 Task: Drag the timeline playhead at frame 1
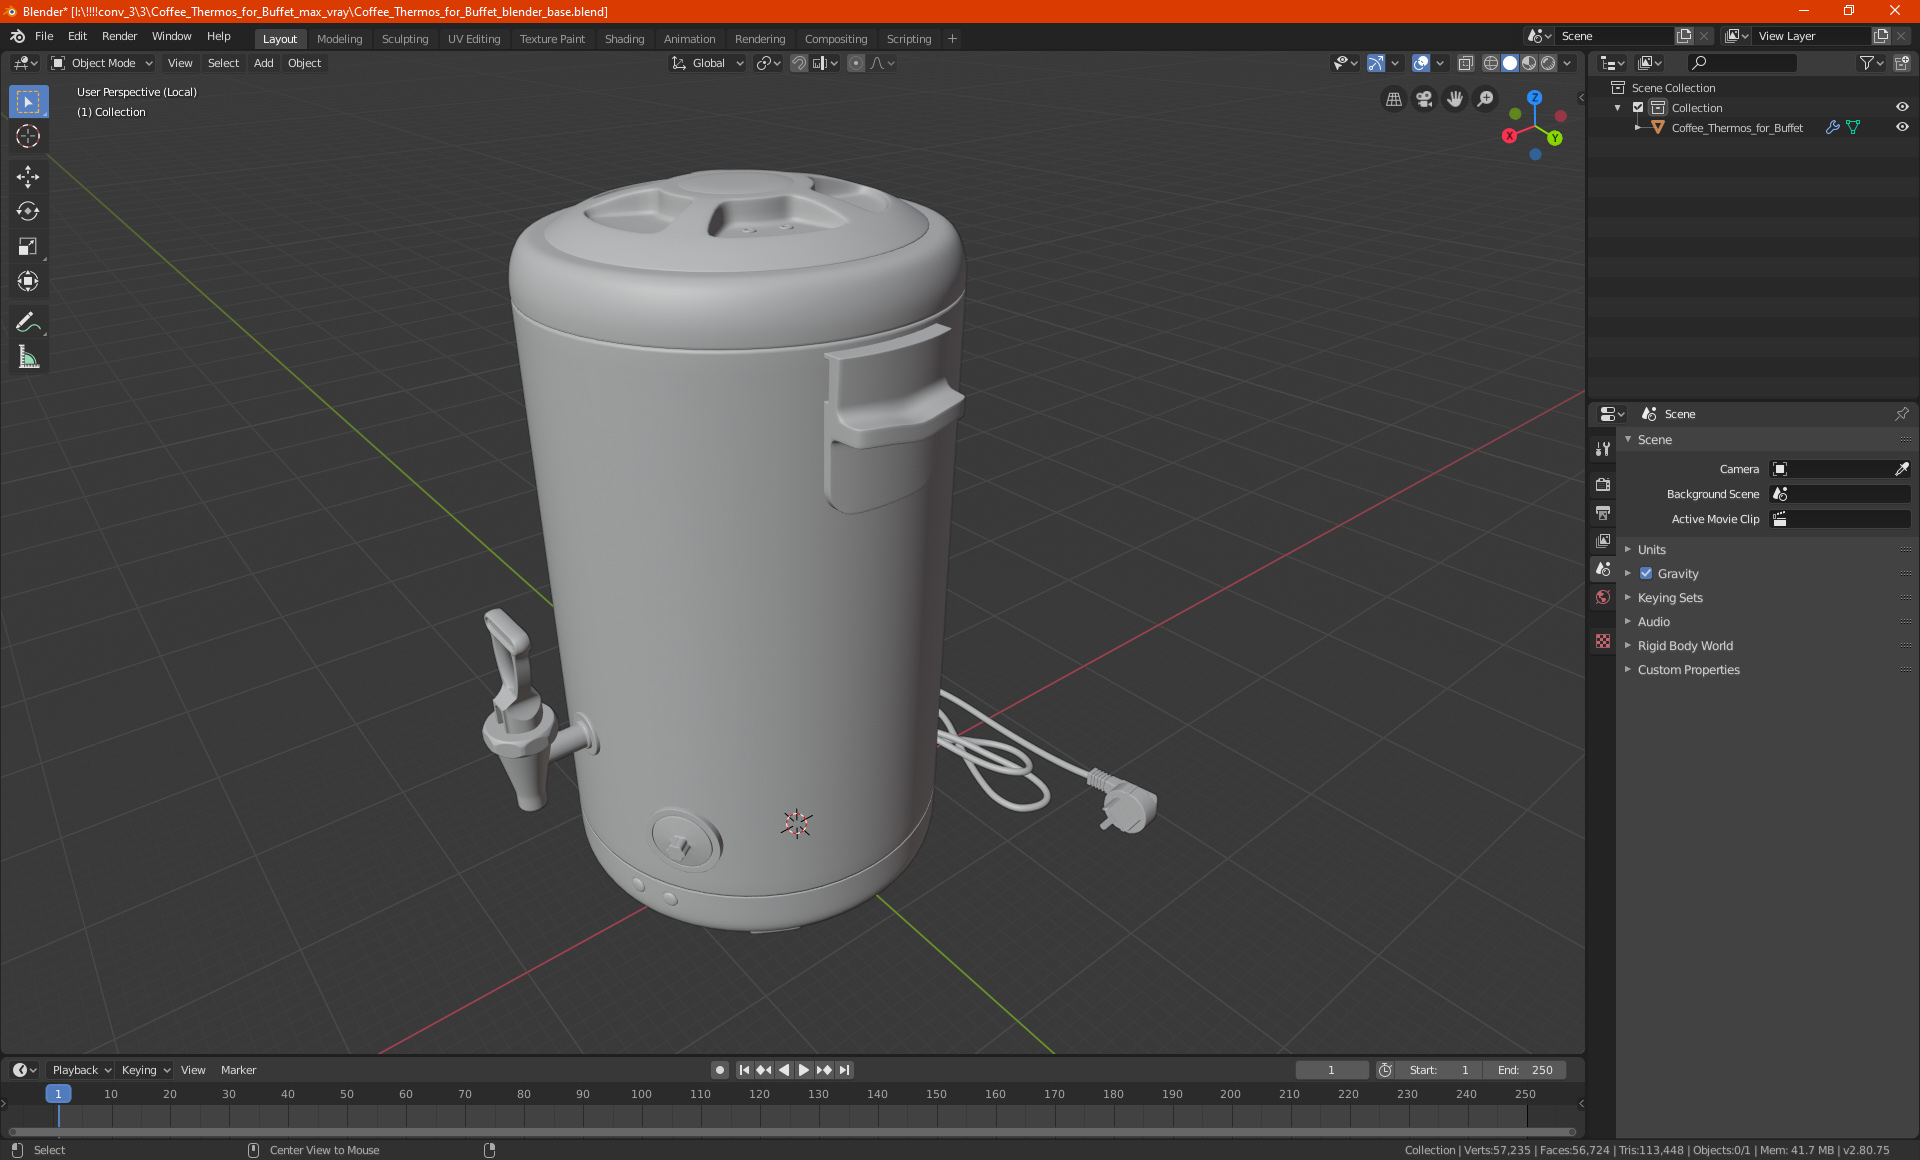58,1093
